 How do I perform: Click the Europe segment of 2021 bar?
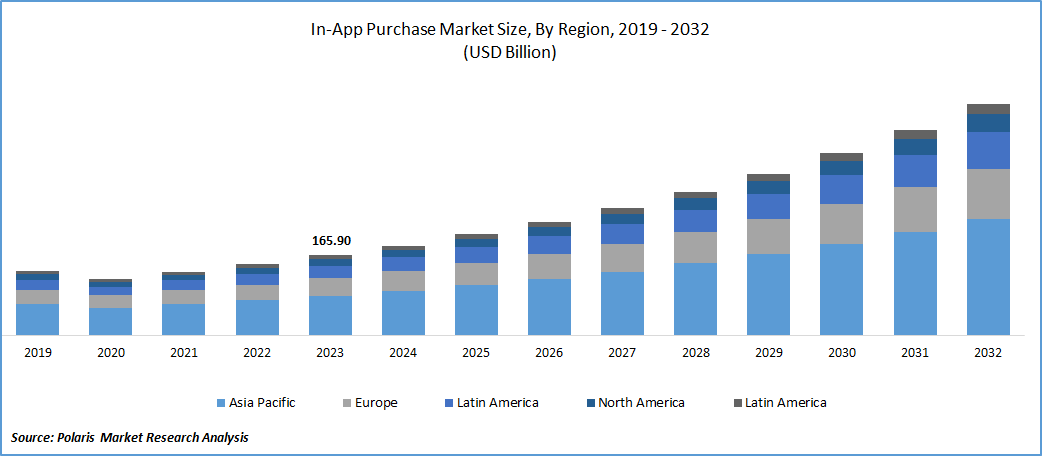pyautogui.click(x=183, y=297)
